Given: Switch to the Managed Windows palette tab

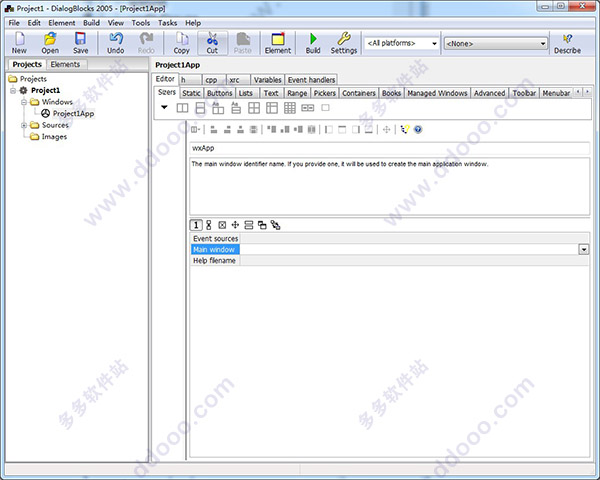Looking at the screenshot, I should (x=437, y=93).
